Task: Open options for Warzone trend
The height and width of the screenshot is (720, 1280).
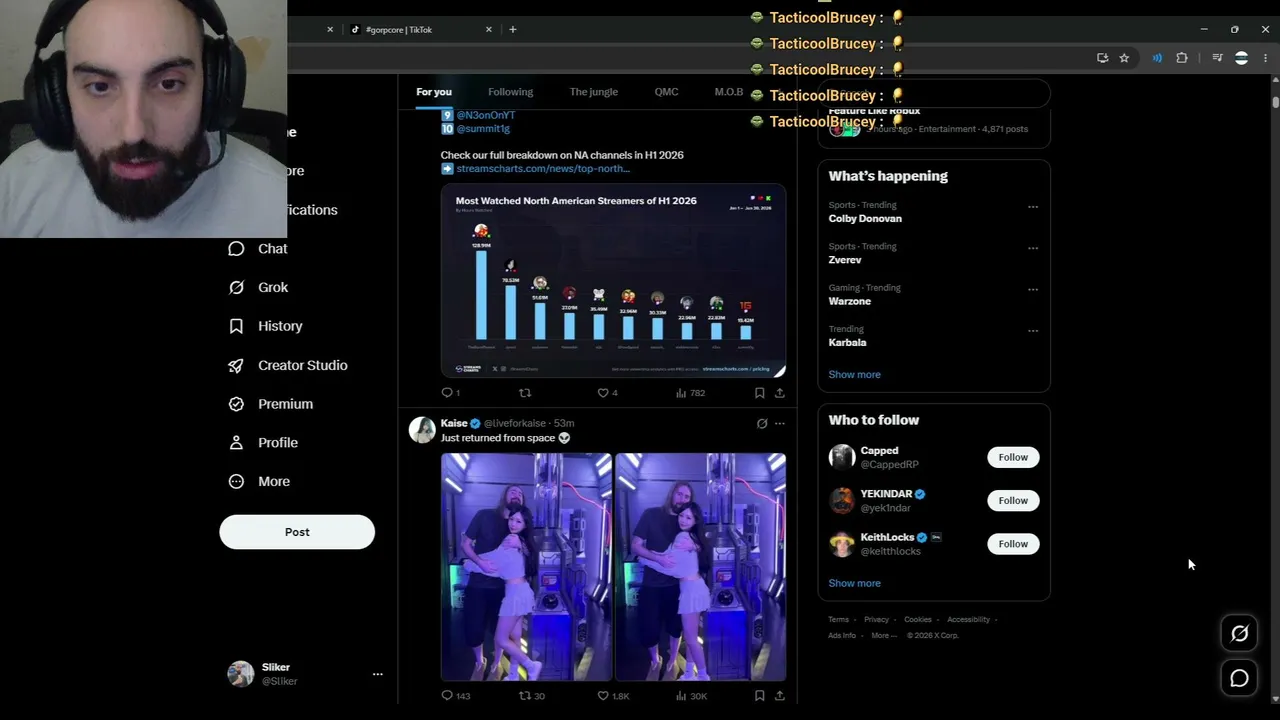Action: point(1033,290)
